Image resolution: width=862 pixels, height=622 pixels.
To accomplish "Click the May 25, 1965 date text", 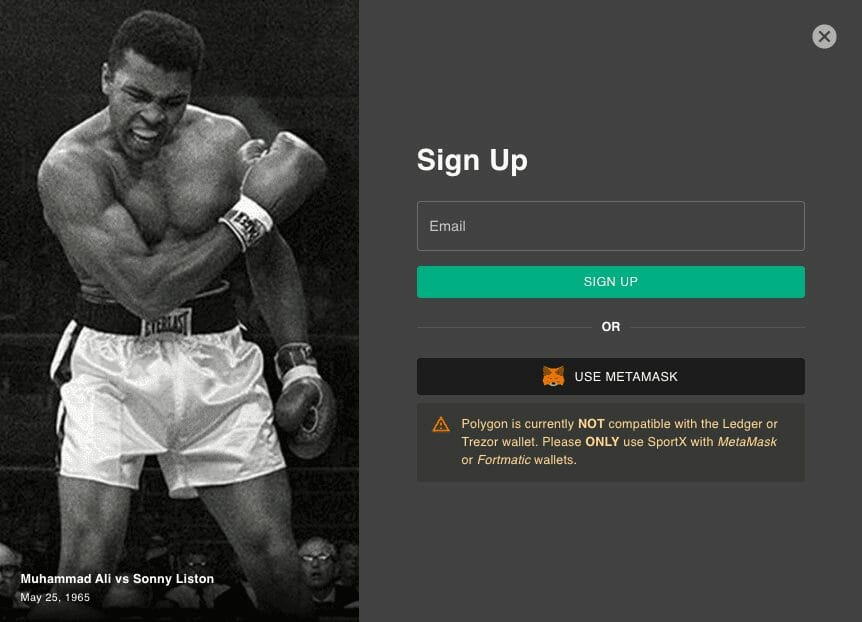I will click(55, 597).
